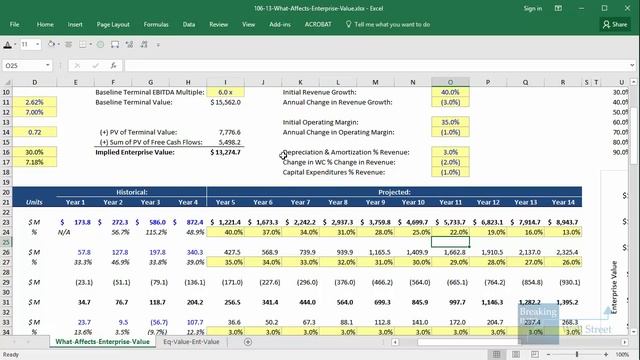Select cell with Baseline Terminal EBITDA Multiple 6.0 x
640x360 pixels.
click(x=225, y=92)
